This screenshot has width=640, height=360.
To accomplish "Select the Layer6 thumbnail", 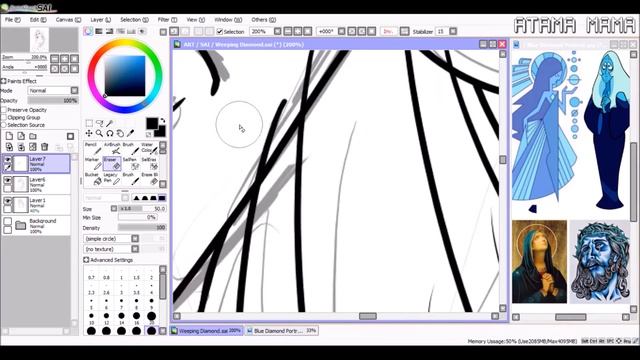I will (x=20, y=184).
